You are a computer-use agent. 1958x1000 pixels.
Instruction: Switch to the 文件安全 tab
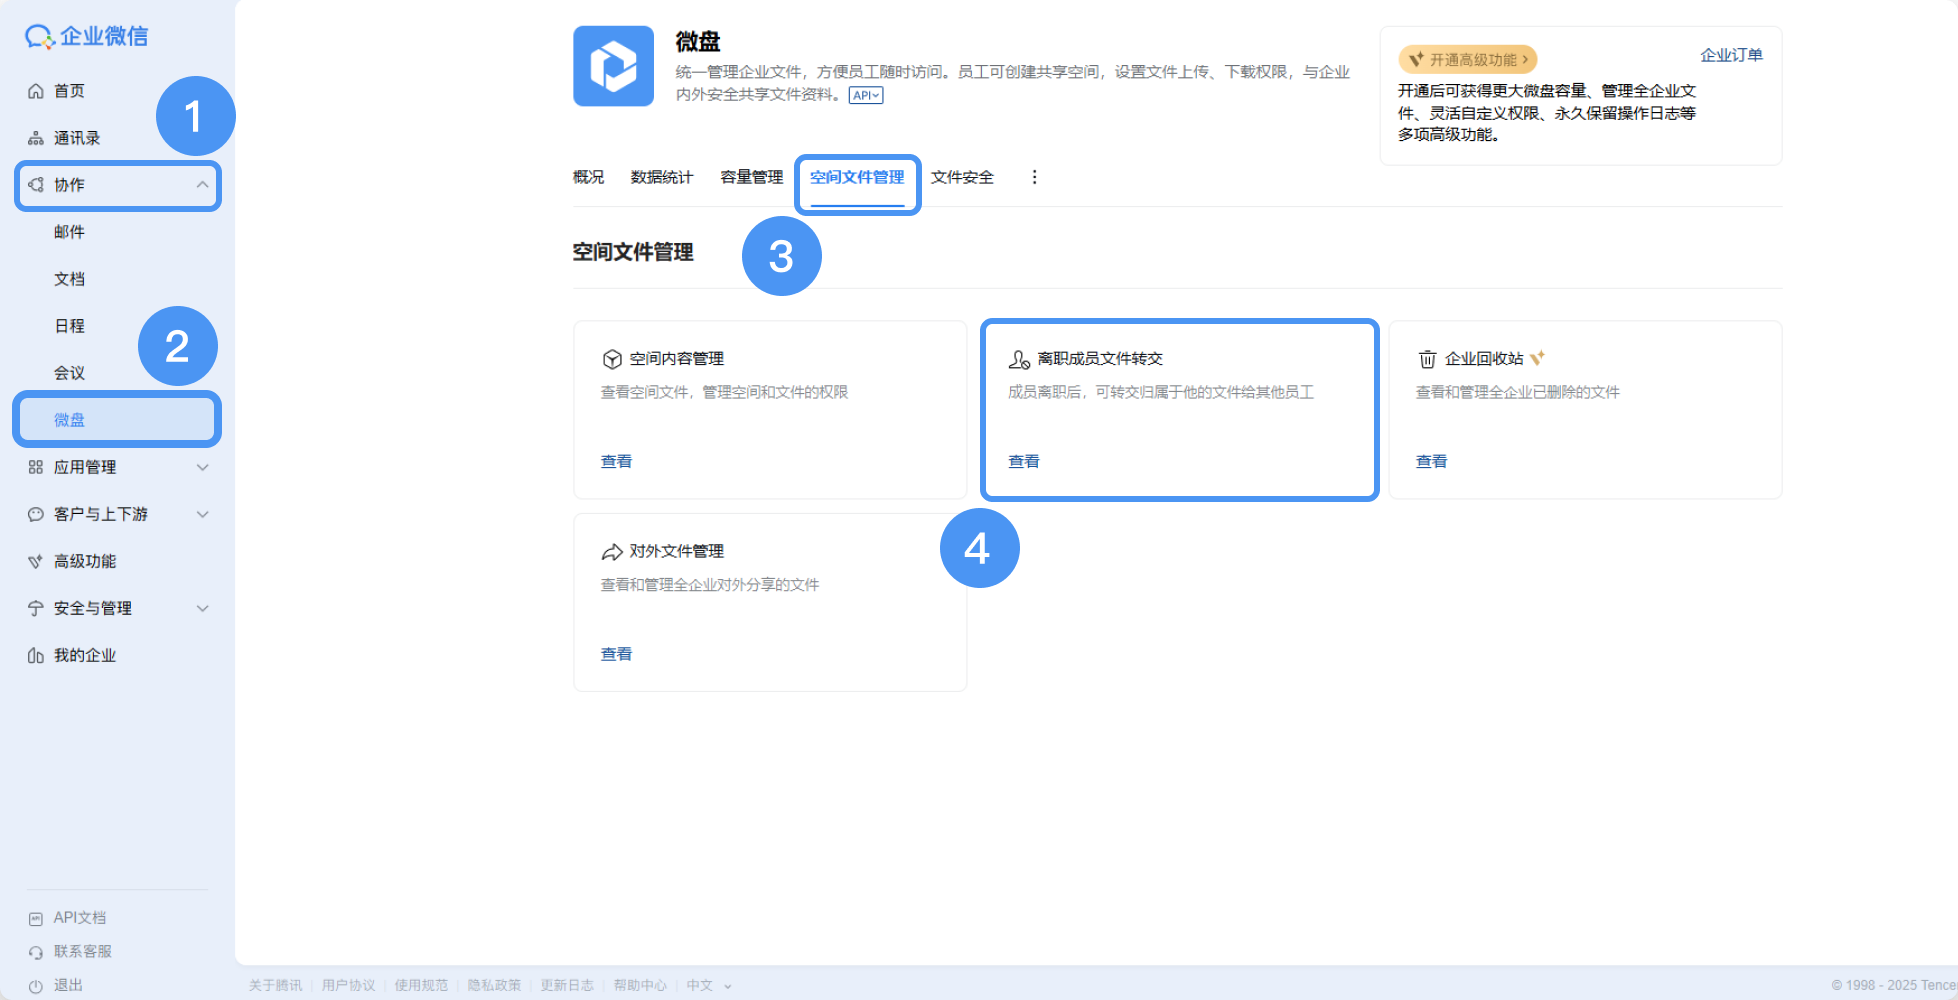(x=962, y=177)
